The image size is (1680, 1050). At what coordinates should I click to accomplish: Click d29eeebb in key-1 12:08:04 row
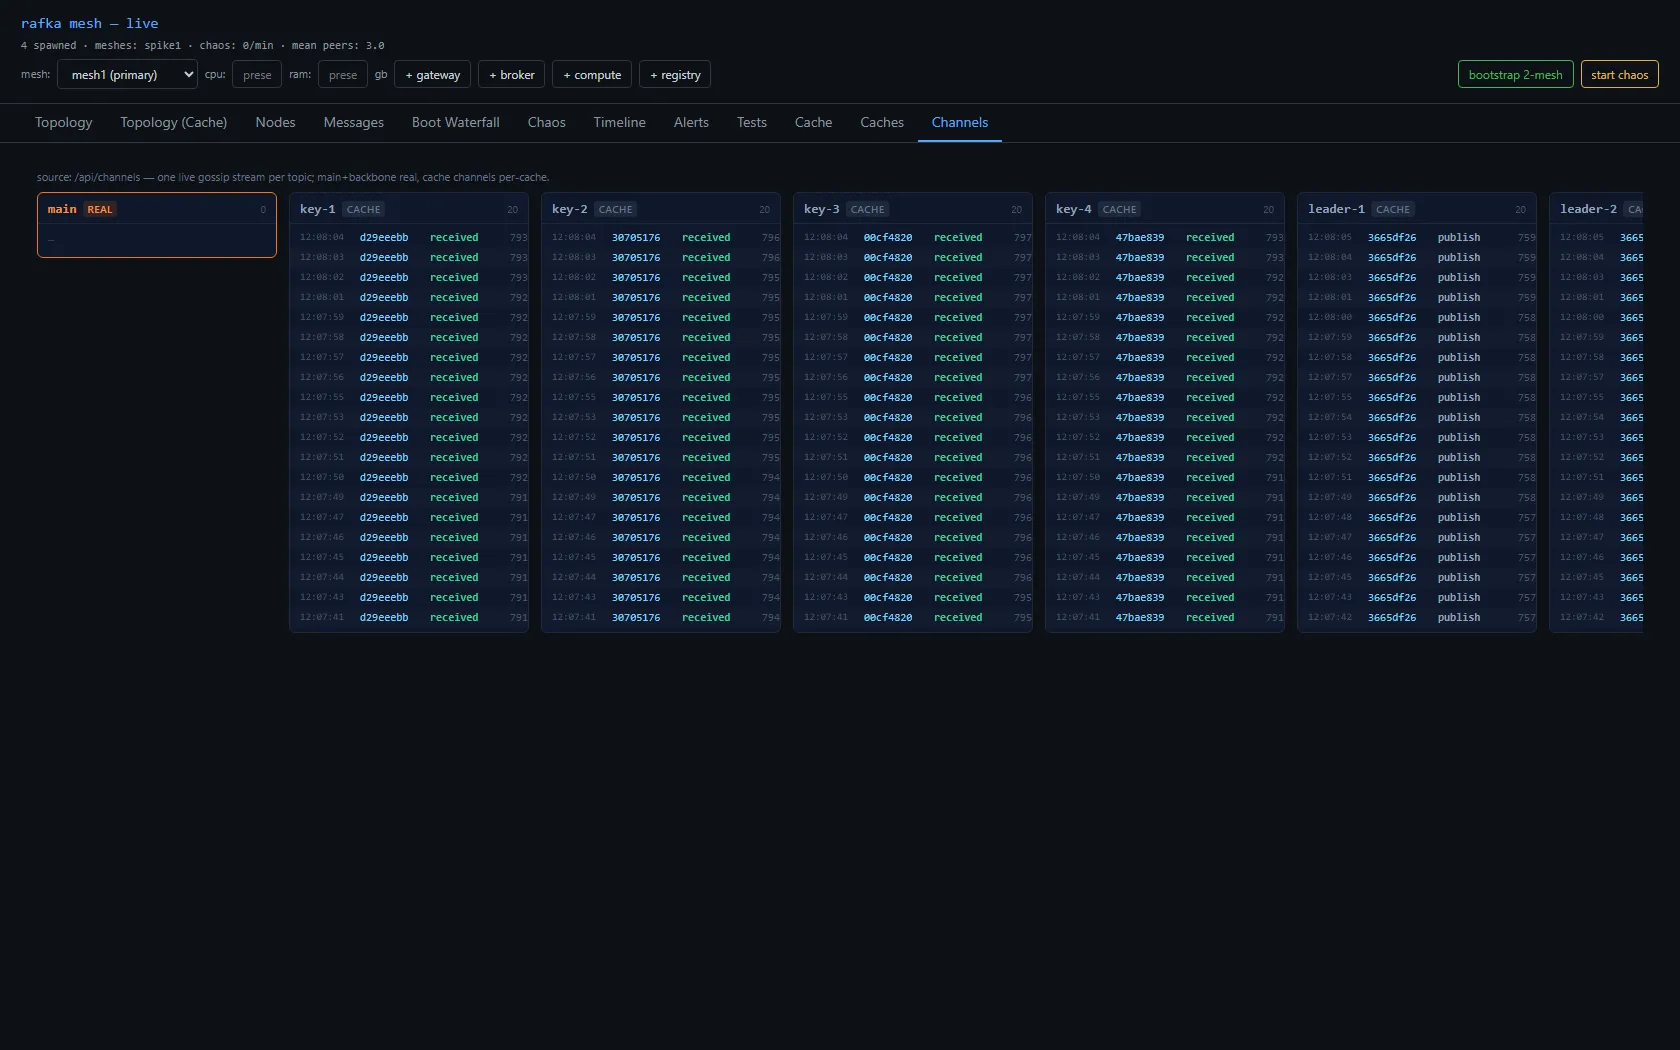(384, 237)
